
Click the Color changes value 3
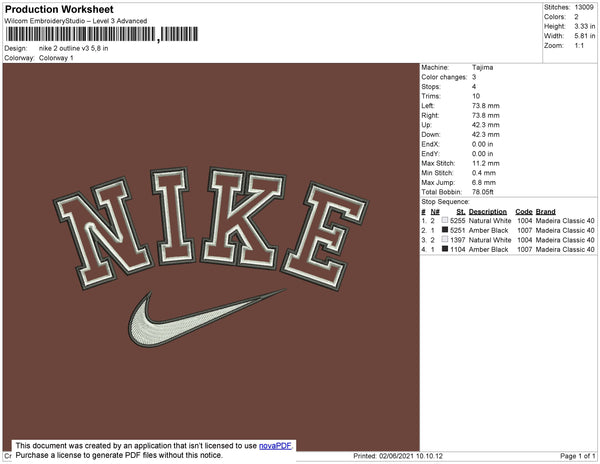tap(474, 77)
